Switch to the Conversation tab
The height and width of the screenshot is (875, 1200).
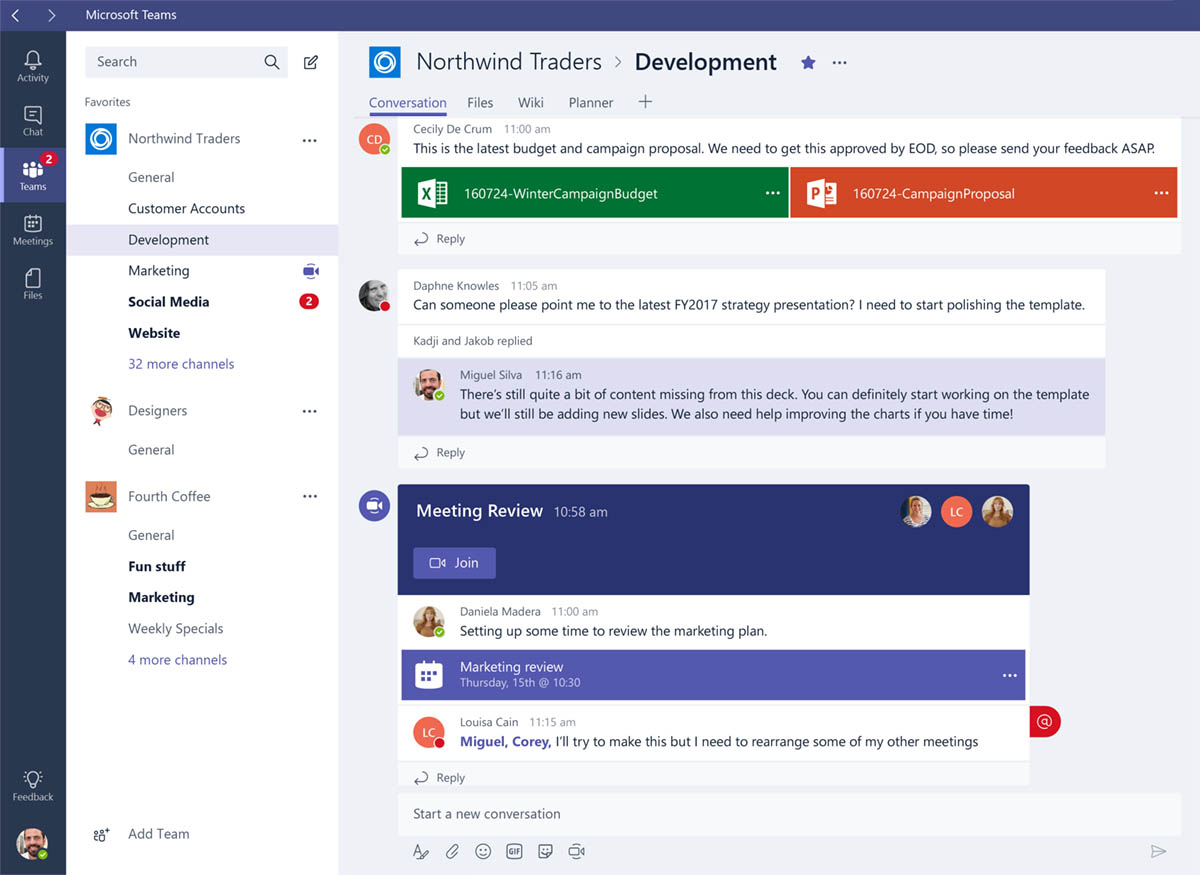pos(407,102)
